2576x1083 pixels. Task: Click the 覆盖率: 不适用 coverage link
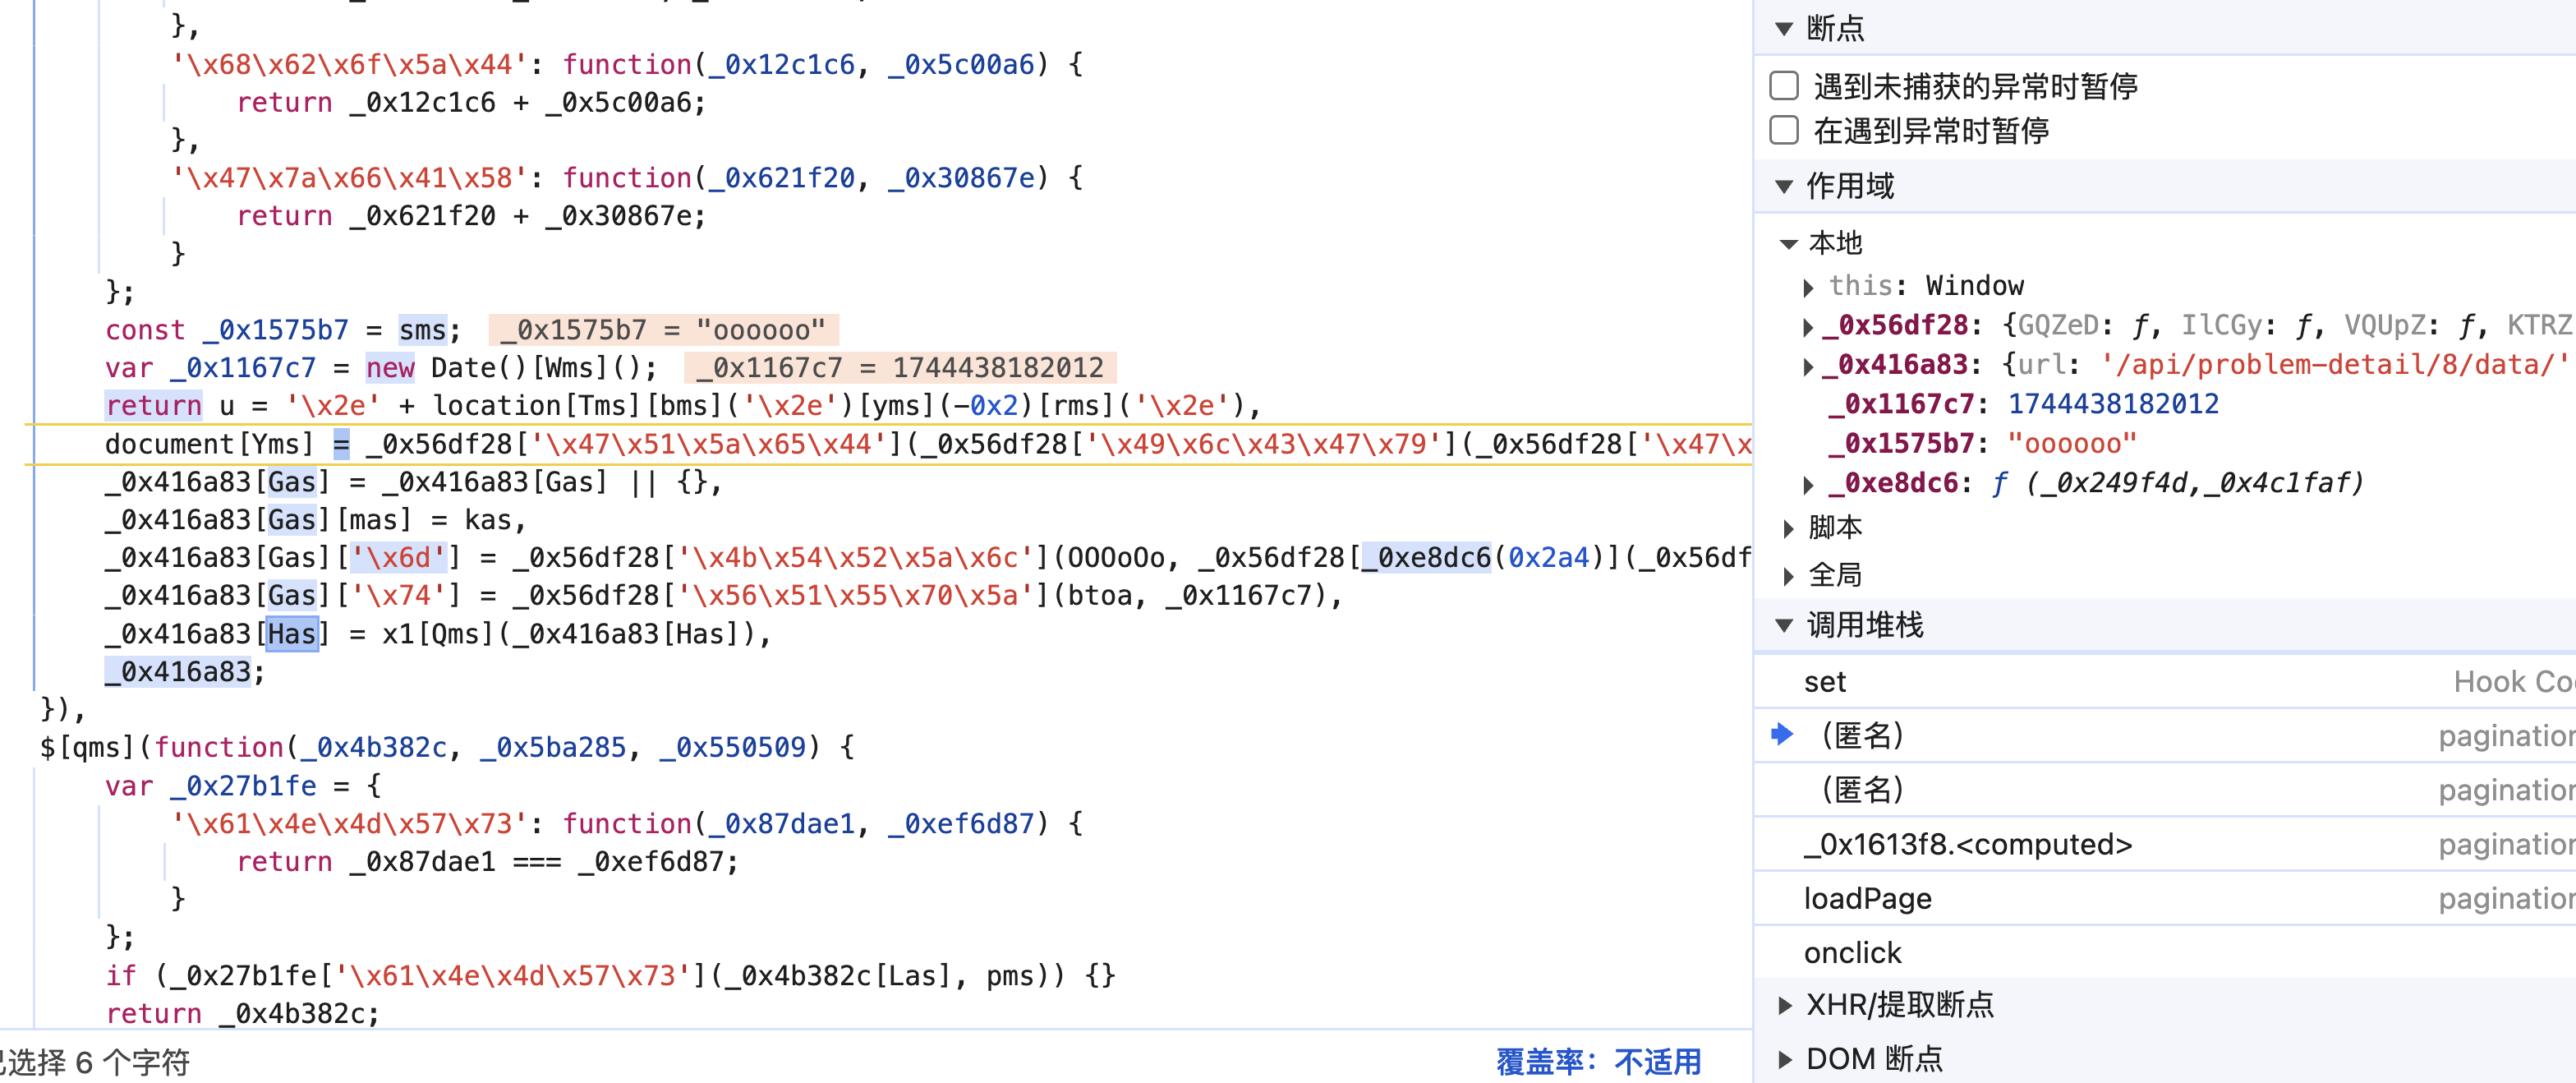(x=1598, y=1061)
